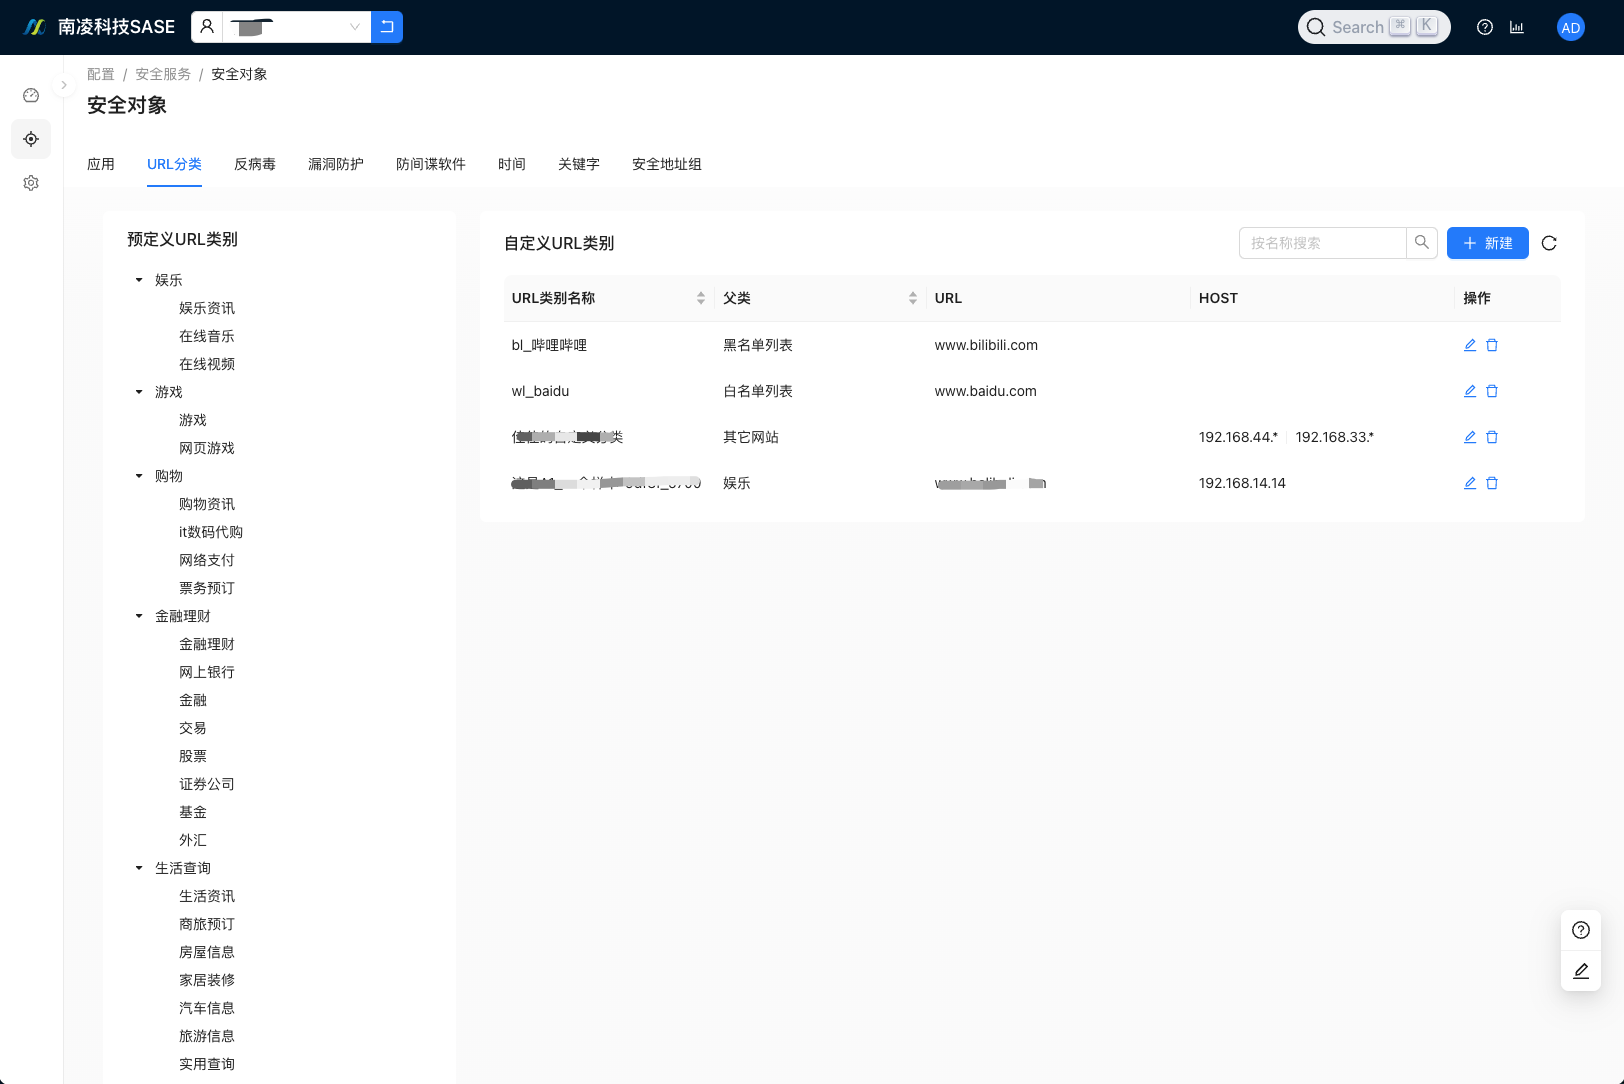Collapse the 生活查询 tree category
Image resolution: width=1624 pixels, height=1084 pixels.
click(x=139, y=868)
